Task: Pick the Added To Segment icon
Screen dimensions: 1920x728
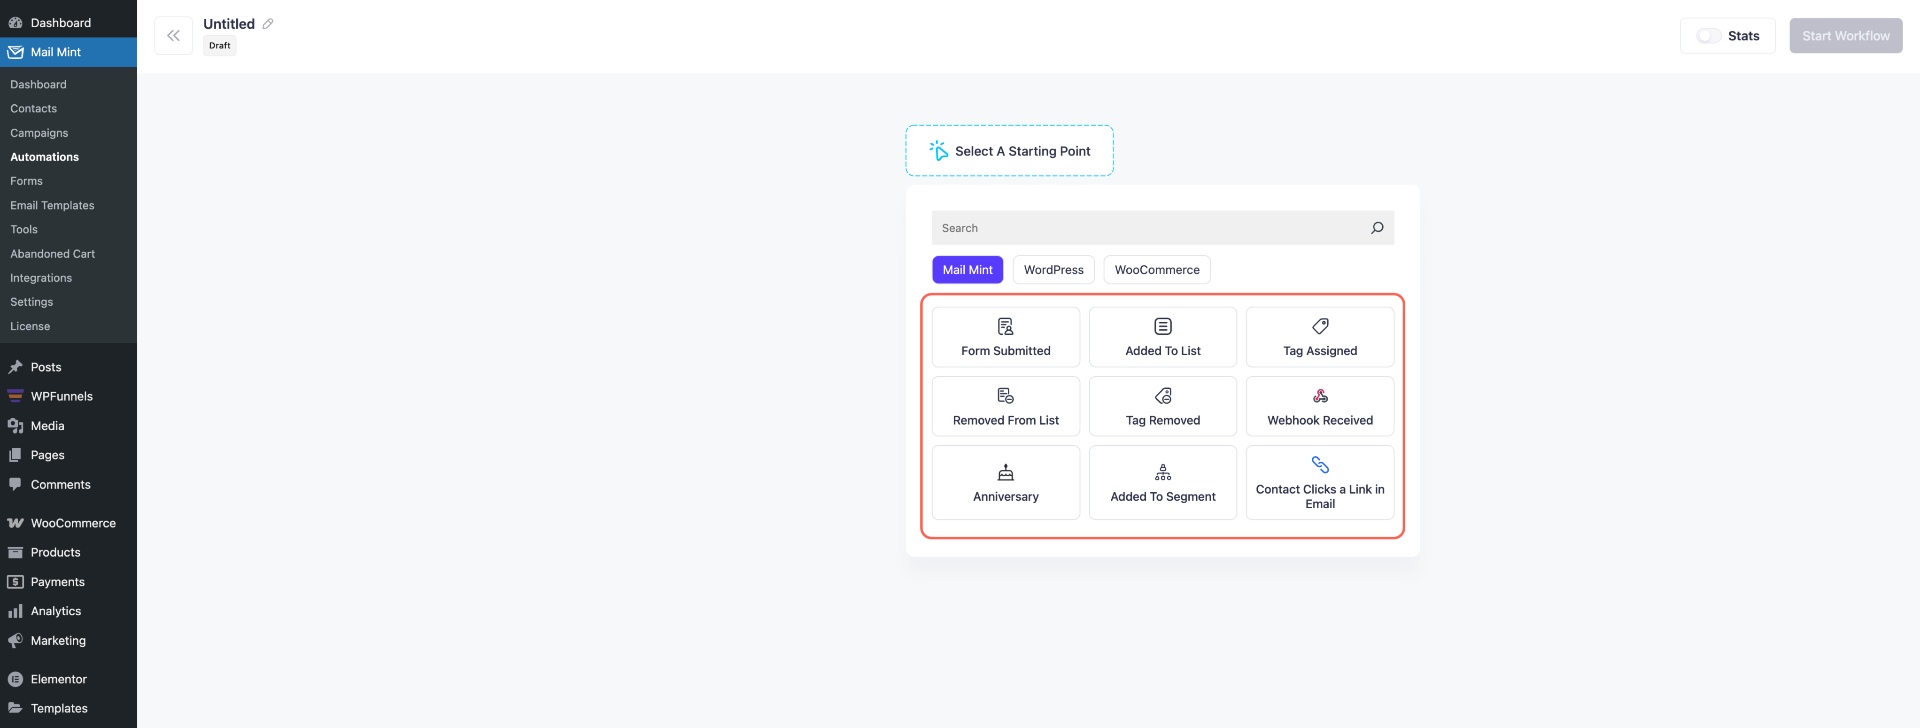Action: pos(1163,472)
